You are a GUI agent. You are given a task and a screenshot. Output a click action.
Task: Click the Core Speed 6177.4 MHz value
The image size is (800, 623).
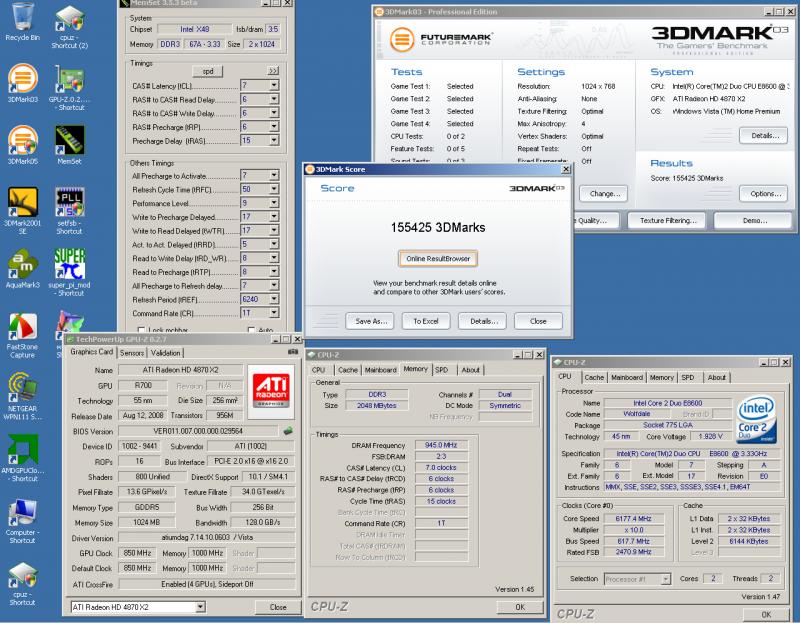click(633, 518)
